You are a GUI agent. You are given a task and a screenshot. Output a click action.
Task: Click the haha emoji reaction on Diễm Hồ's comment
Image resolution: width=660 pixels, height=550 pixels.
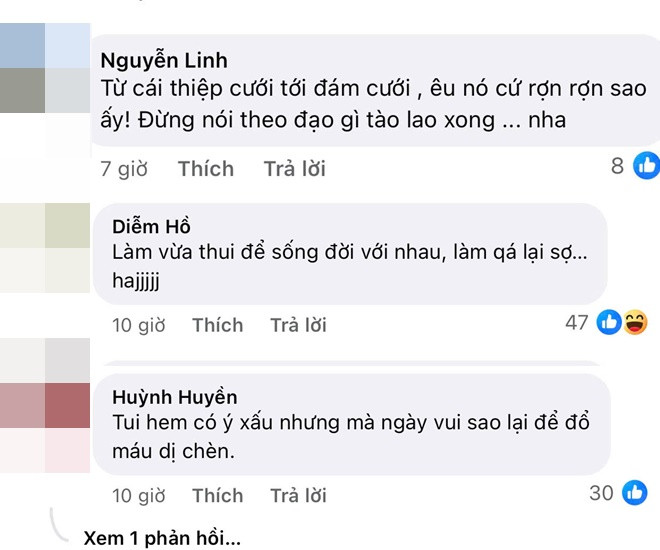point(634,322)
